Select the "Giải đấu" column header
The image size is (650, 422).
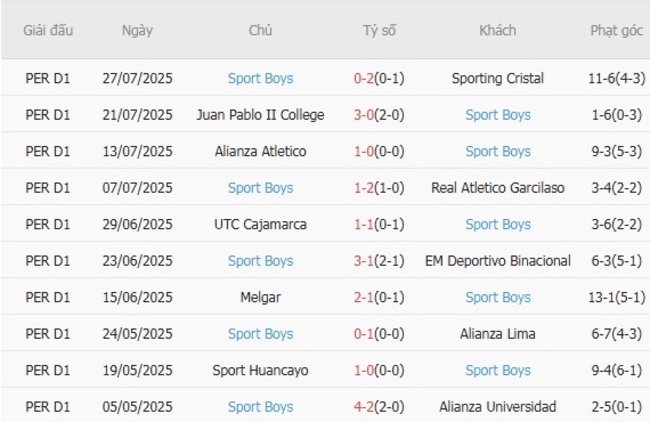click(48, 30)
